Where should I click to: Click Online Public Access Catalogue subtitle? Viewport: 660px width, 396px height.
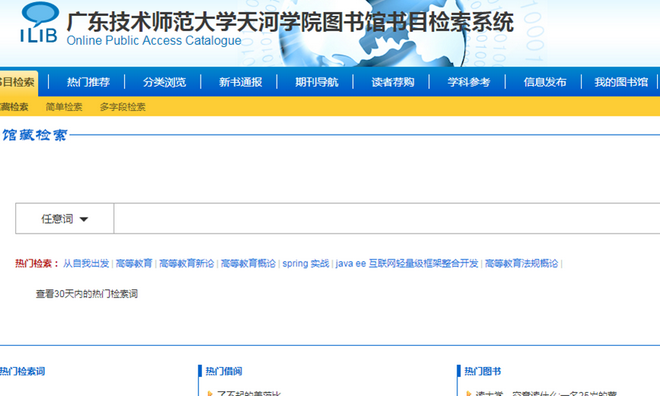point(154,40)
